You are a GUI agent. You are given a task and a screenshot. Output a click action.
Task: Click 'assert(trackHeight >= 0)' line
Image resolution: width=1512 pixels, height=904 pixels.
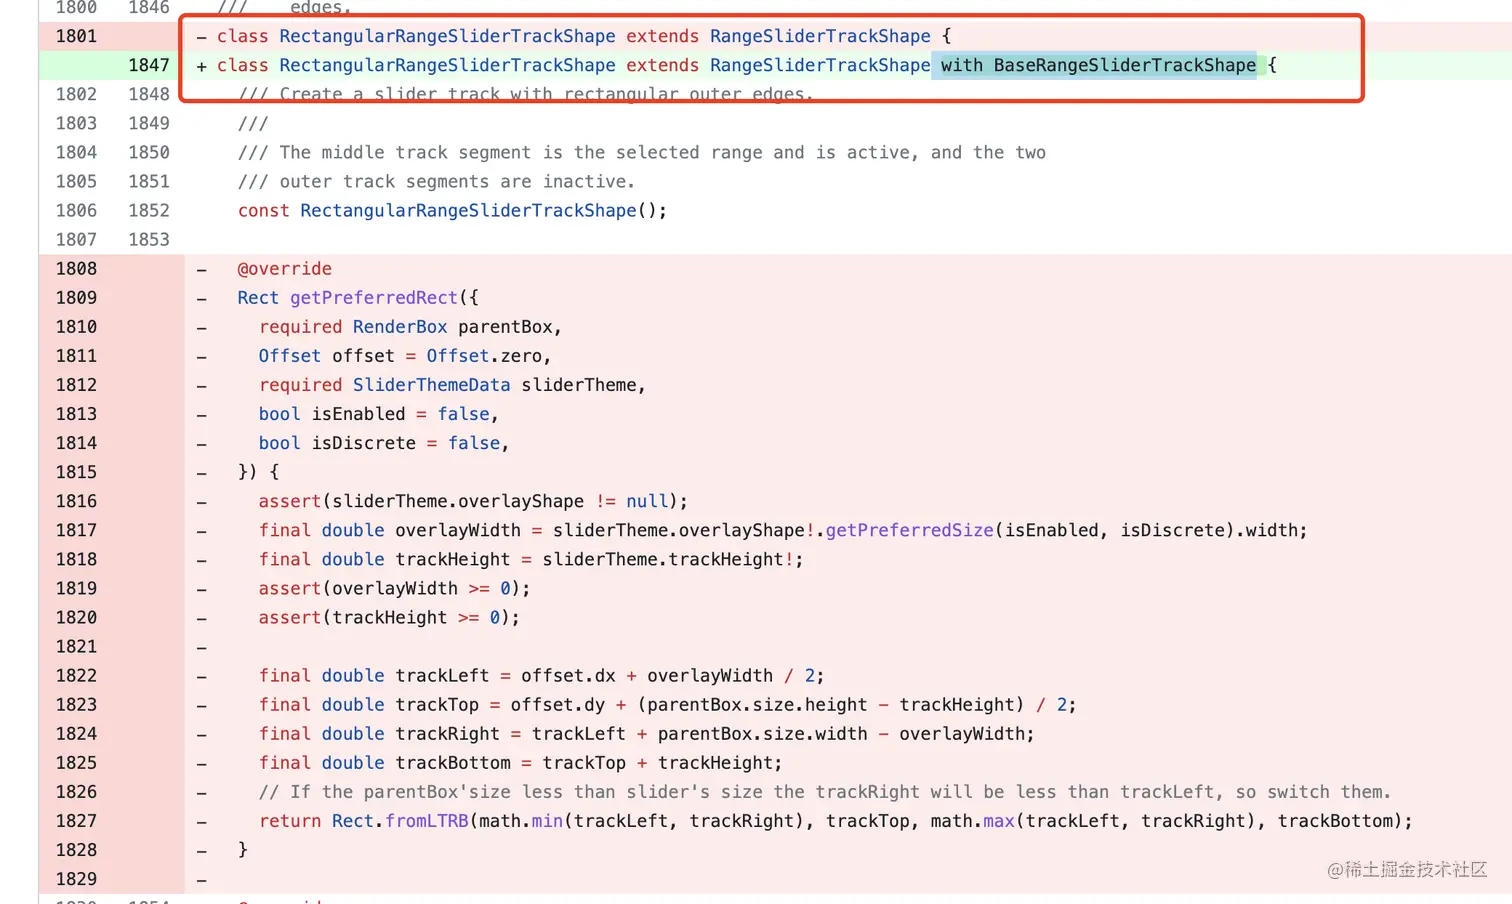pyautogui.click(x=389, y=617)
